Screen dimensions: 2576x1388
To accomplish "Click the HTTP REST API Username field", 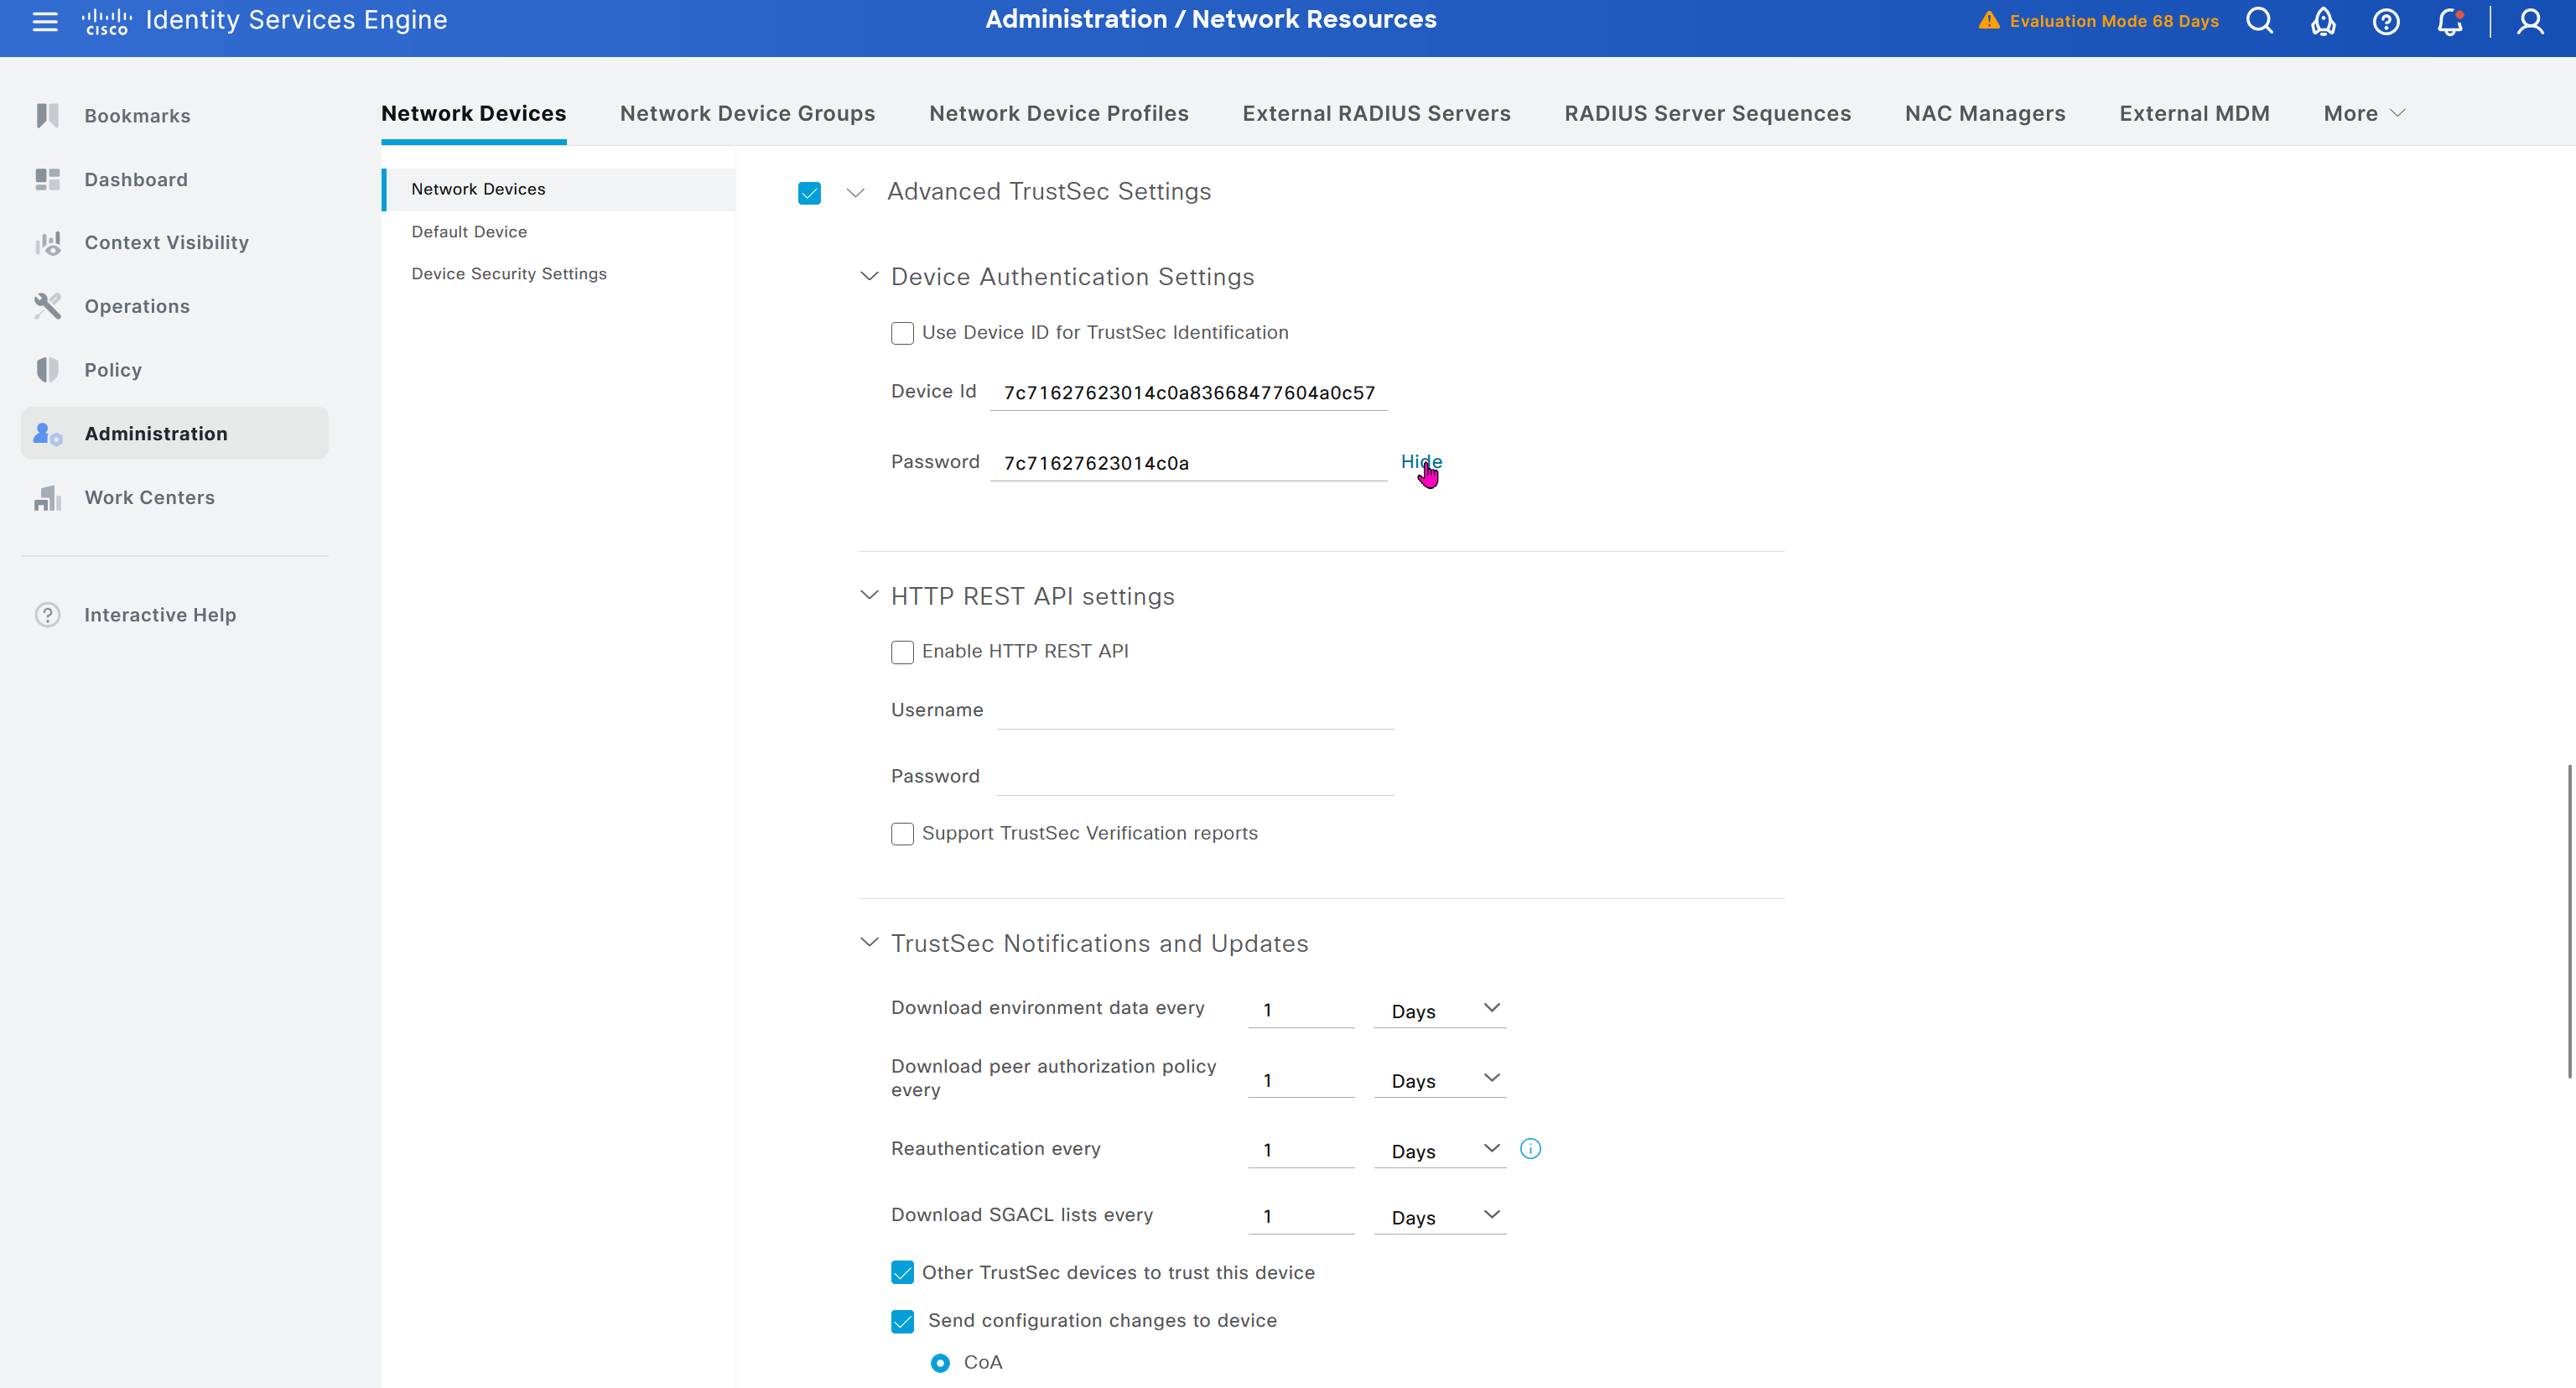I will [x=1195, y=711].
